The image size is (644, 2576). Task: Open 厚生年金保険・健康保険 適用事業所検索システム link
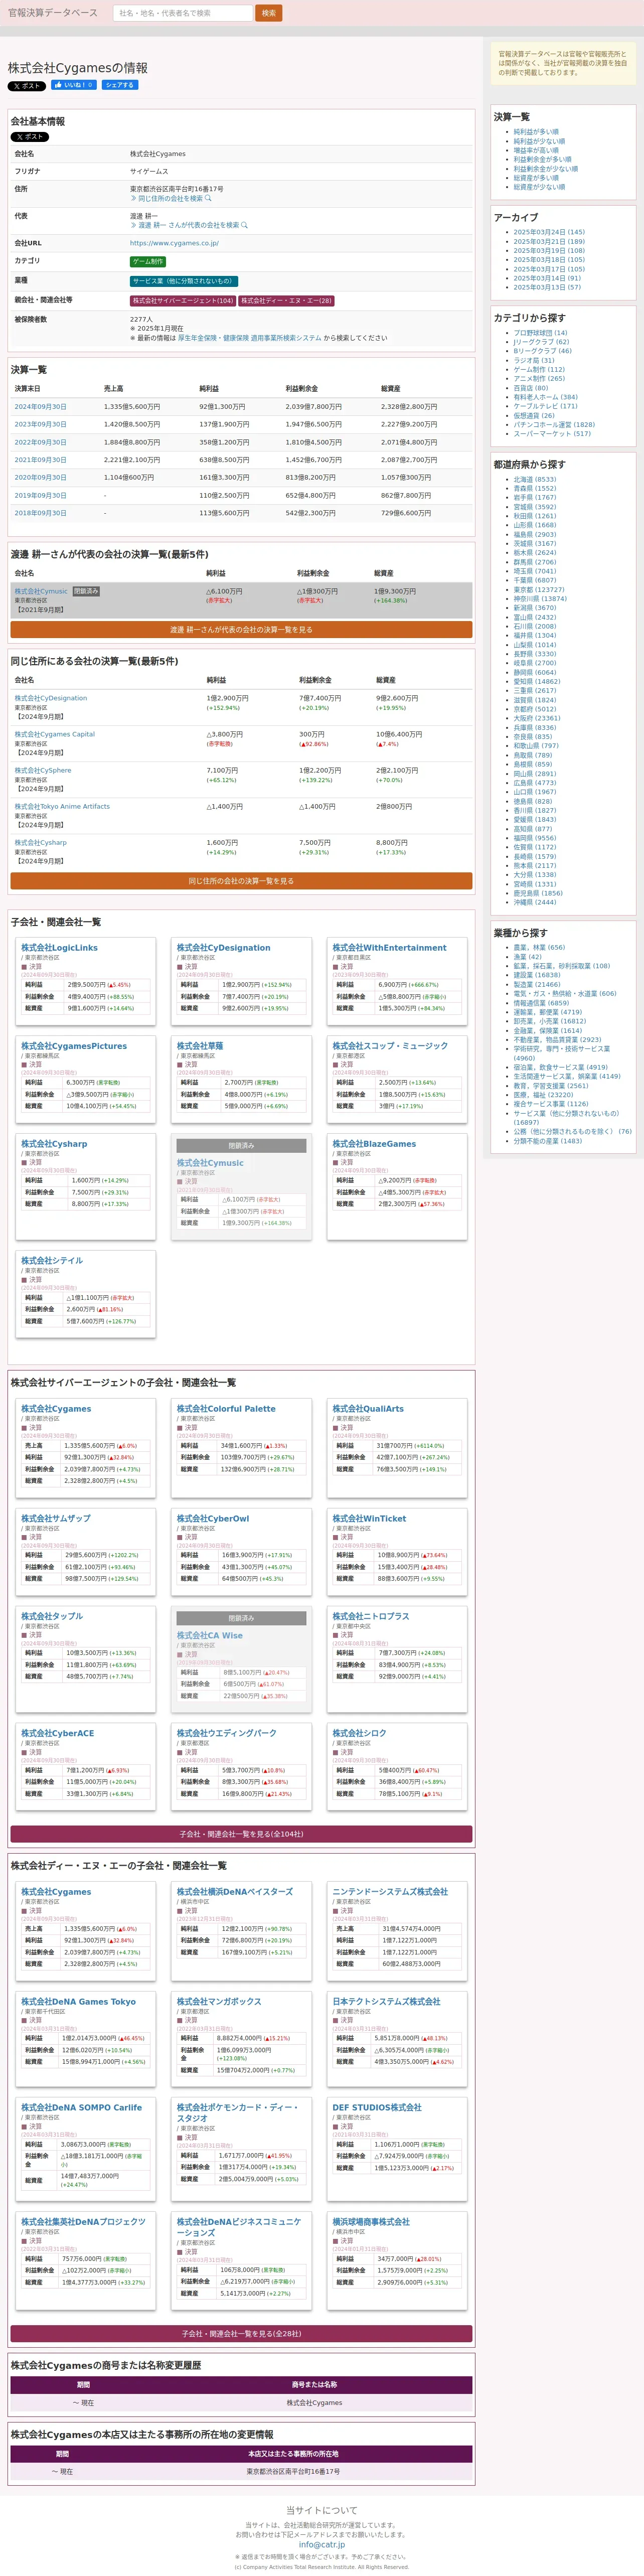[250, 338]
